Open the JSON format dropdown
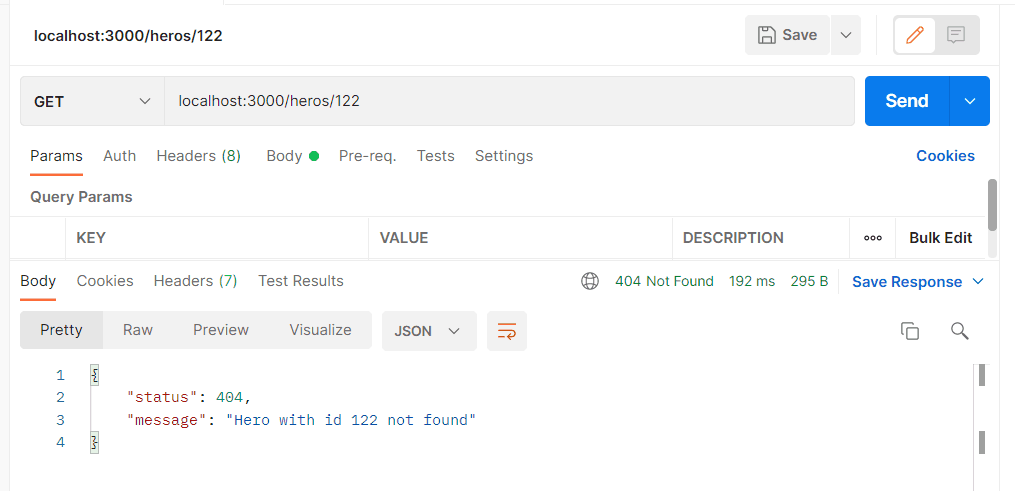The width and height of the screenshot is (1015, 491). pyautogui.click(x=428, y=331)
